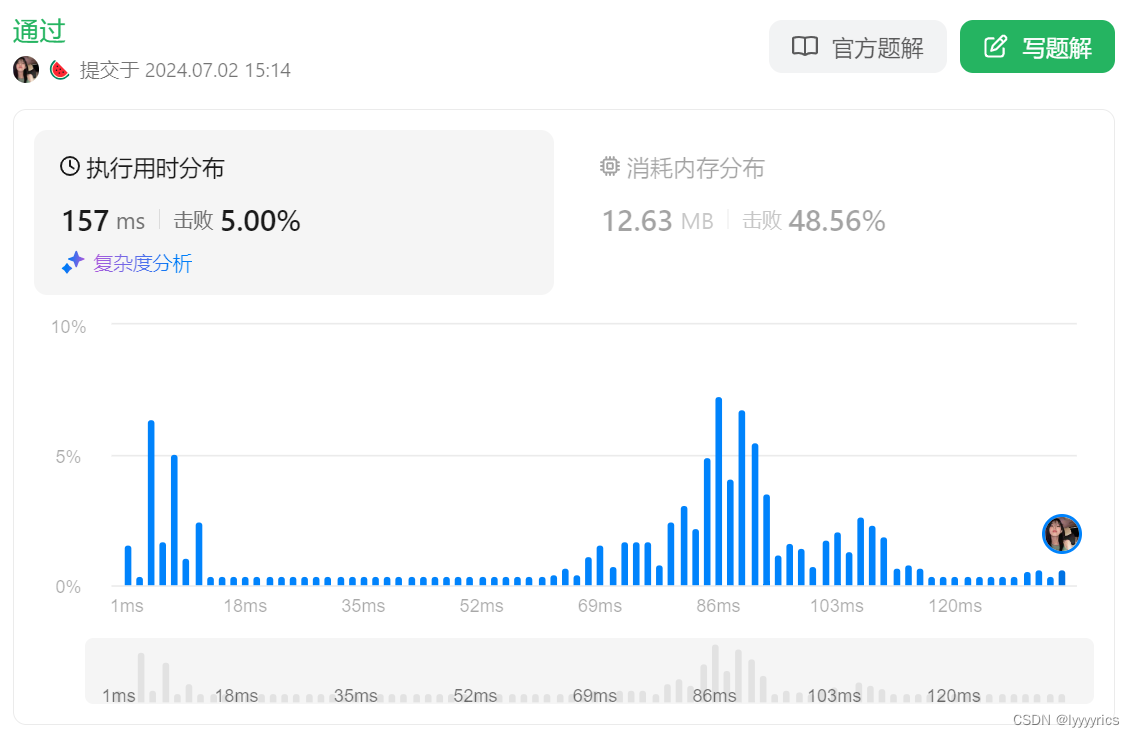Select the 执行用时分布 panel
1135x737 pixels.
click(x=293, y=210)
